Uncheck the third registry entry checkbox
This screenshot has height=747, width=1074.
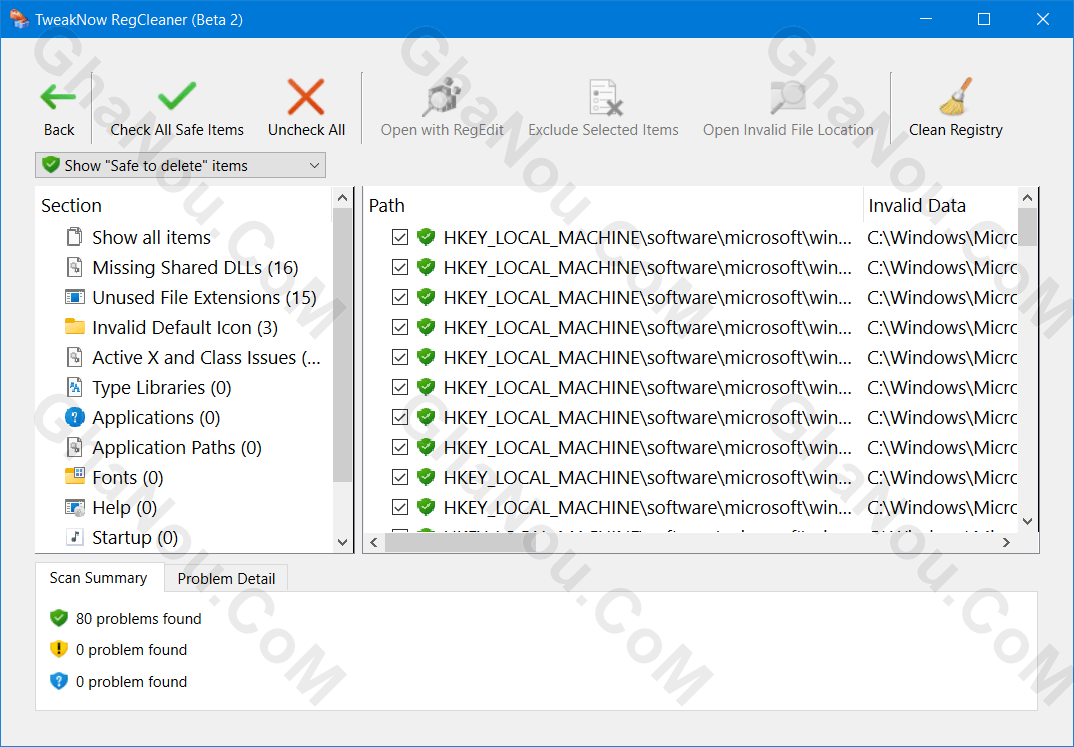point(400,297)
